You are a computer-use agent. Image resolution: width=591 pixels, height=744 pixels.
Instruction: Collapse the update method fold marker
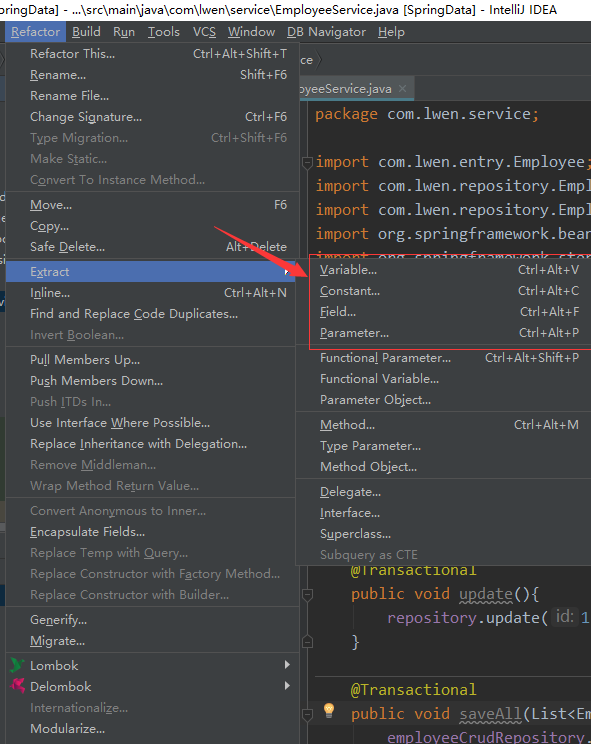(307, 594)
